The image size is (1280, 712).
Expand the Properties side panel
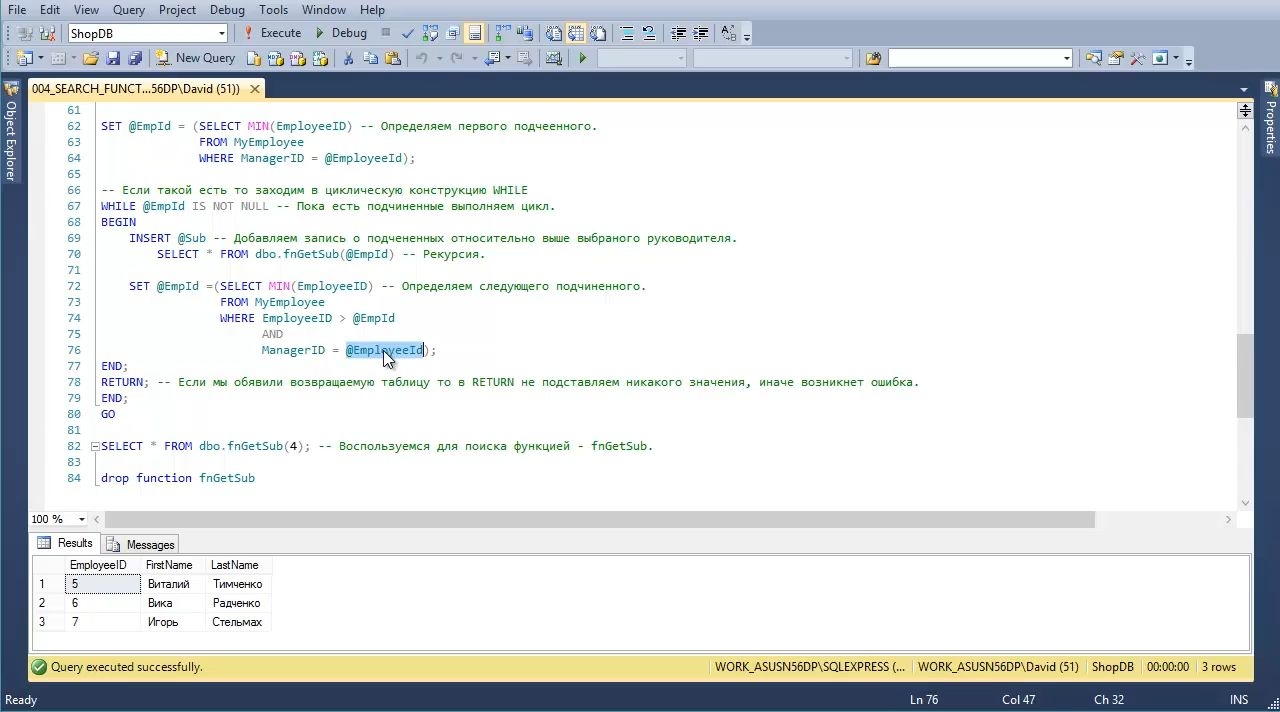coord(1270,118)
